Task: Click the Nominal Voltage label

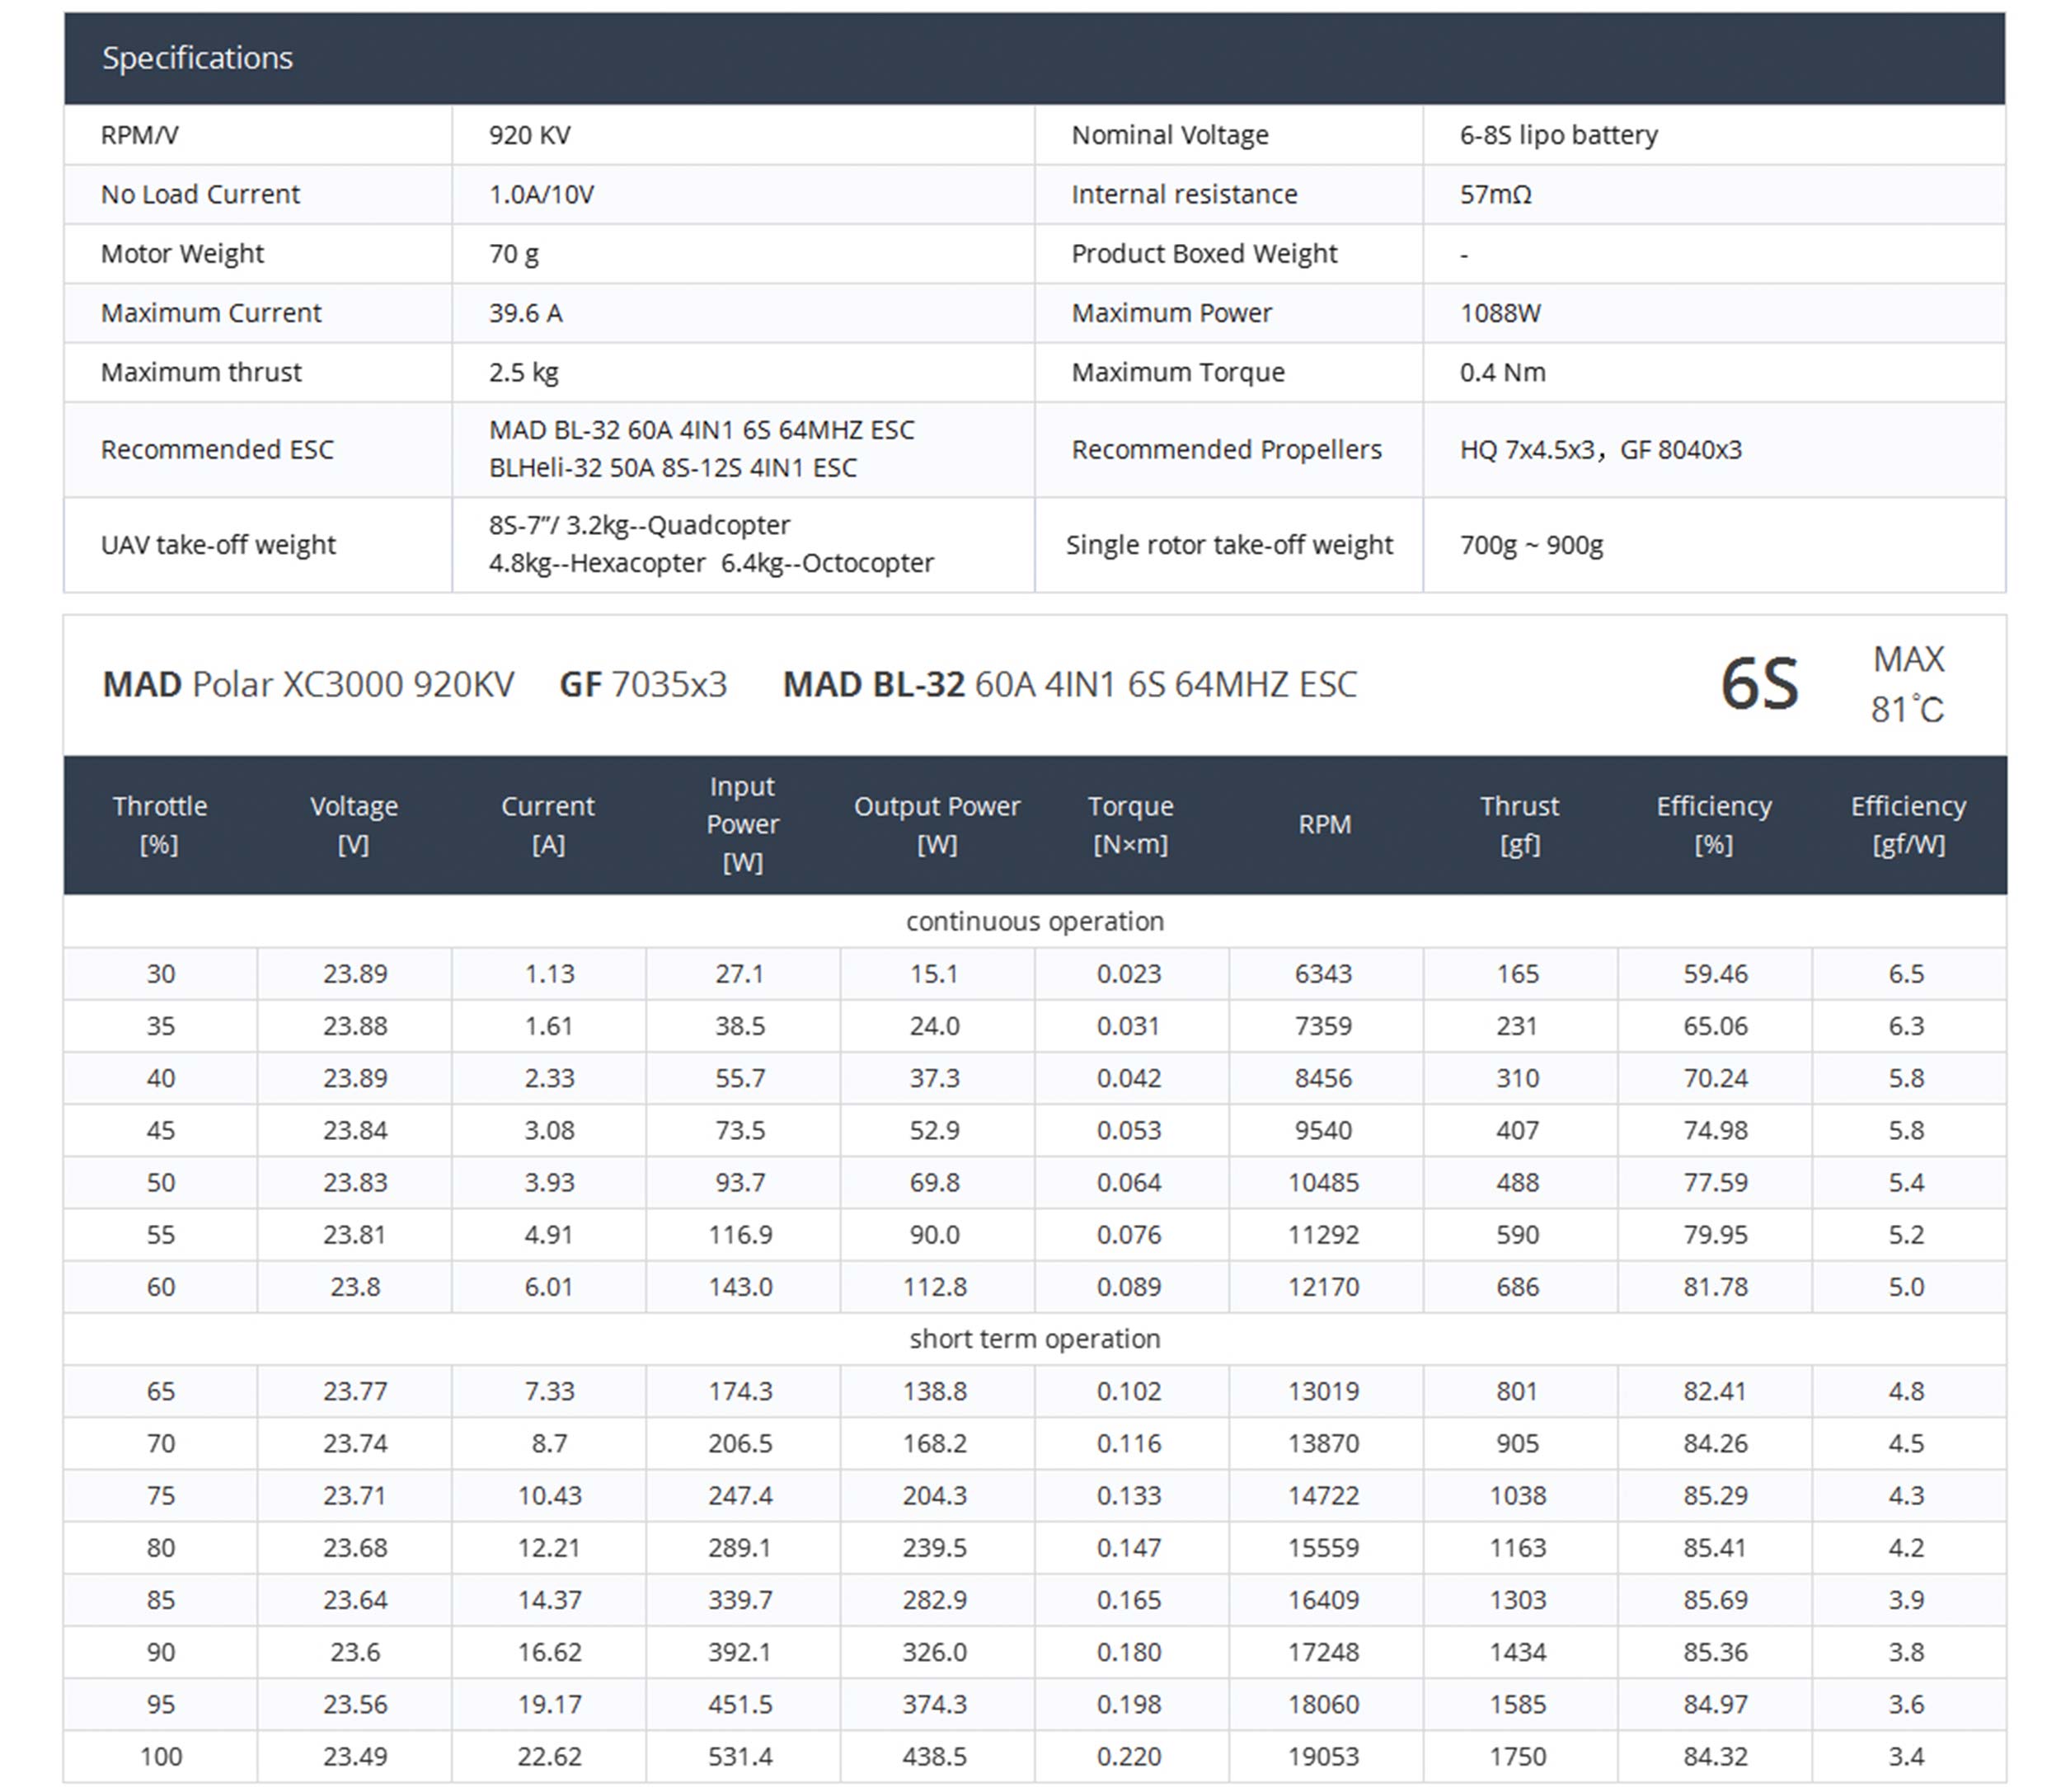Action: click(x=1169, y=135)
